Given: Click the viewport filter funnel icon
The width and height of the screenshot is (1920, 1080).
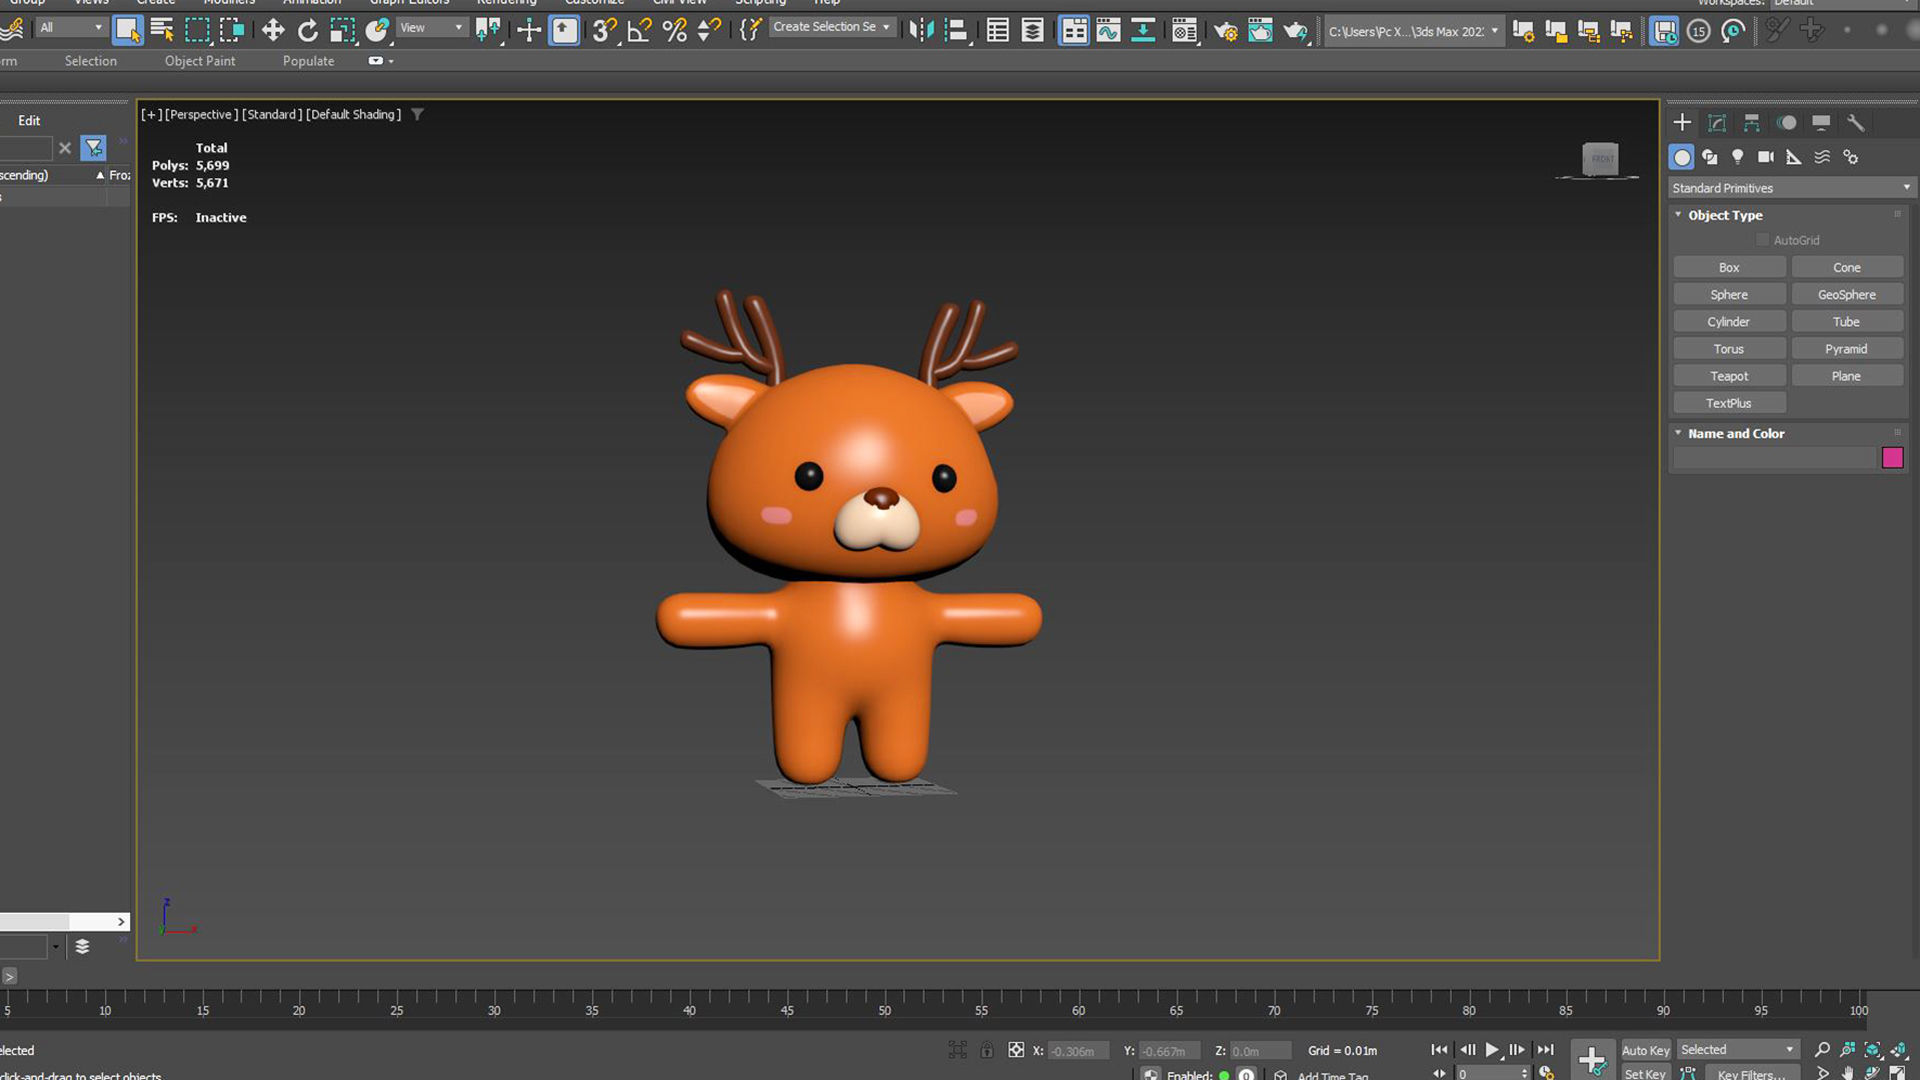Looking at the screenshot, I should coord(418,114).
